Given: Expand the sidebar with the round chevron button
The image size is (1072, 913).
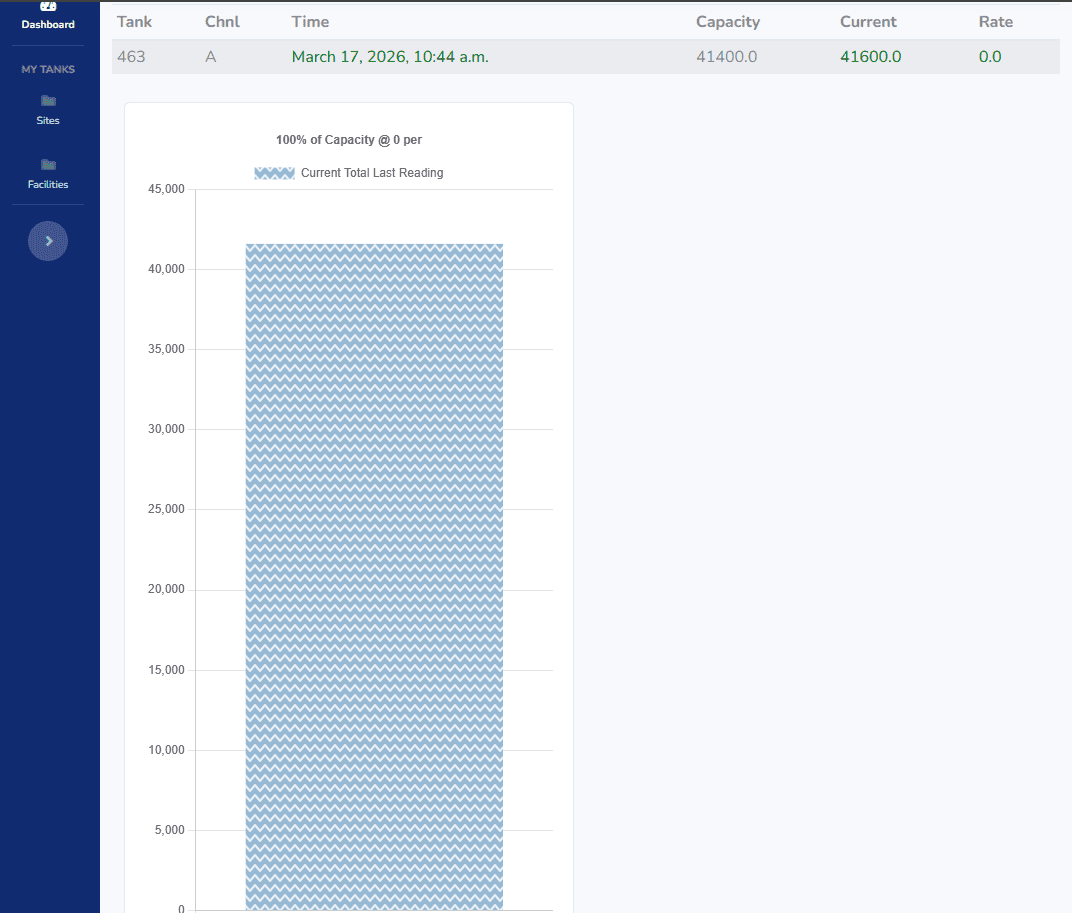Looking at the screenshot, I should 48,241.
